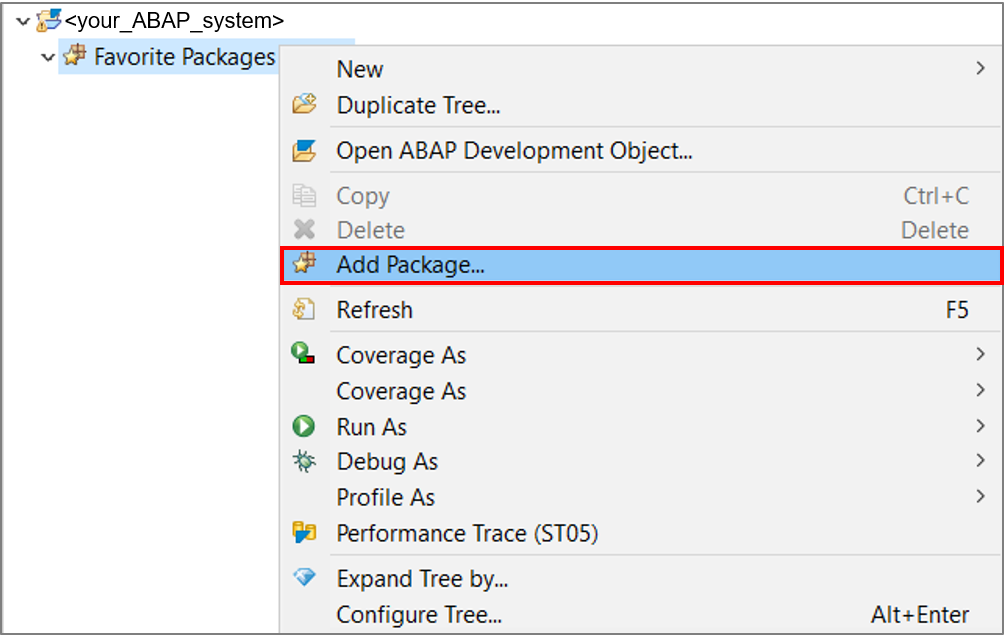Open the New submenu arrow
The height and width of the screenshot is (635, 1004).
click(980, 68)
